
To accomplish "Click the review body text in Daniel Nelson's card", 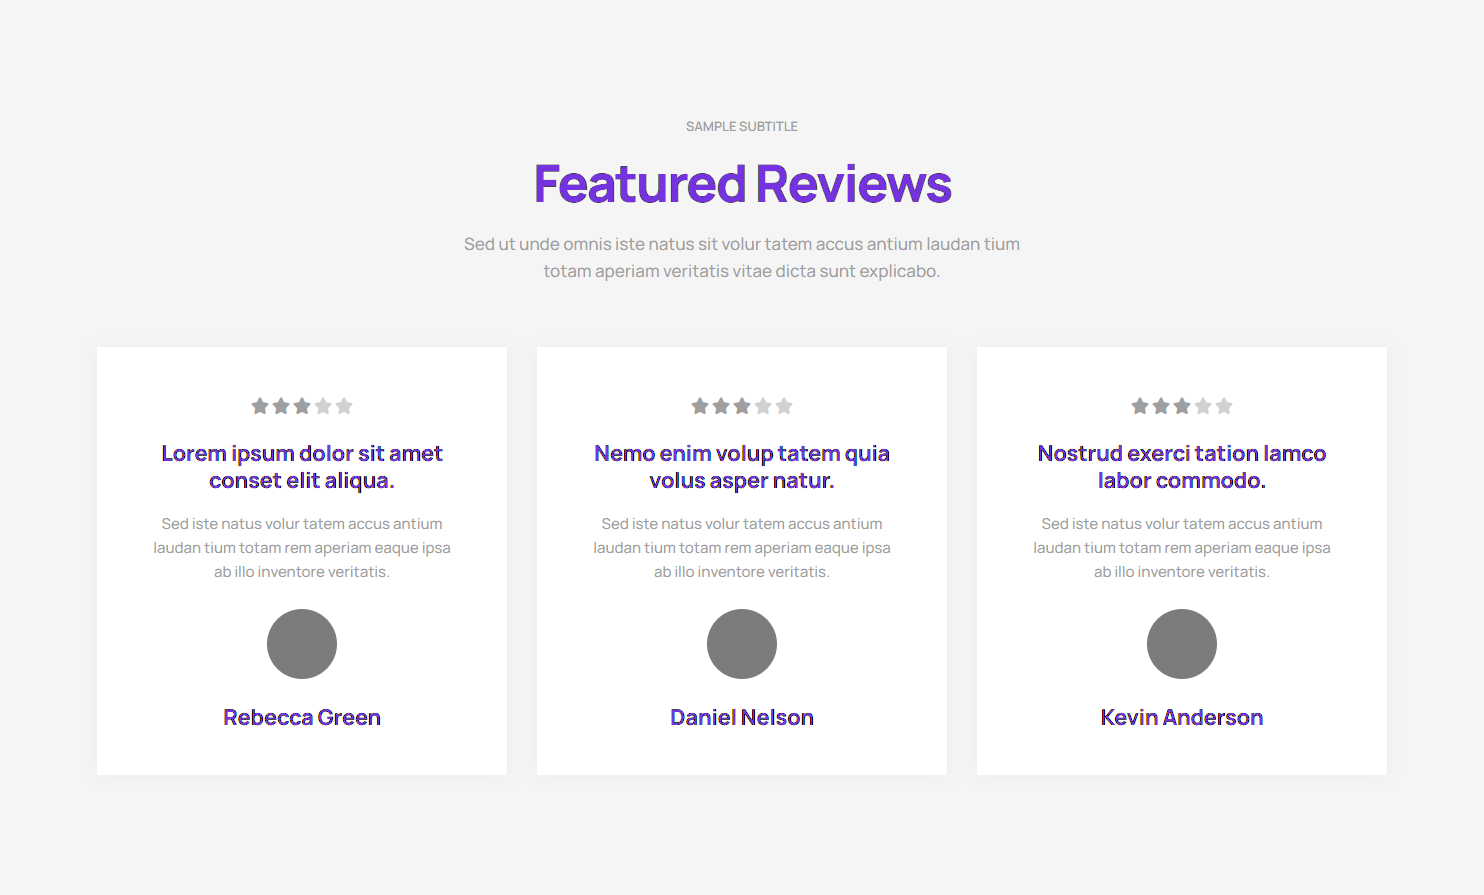I will [x=742, y=548].
